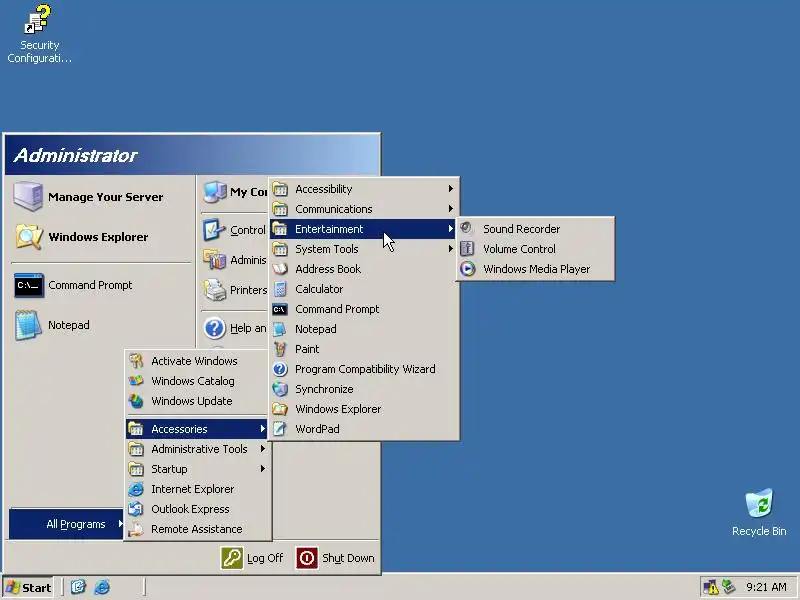Select Control Panel in Start menu
The height and width of the screenshot is (600, 800).
(x=234, y=230)
